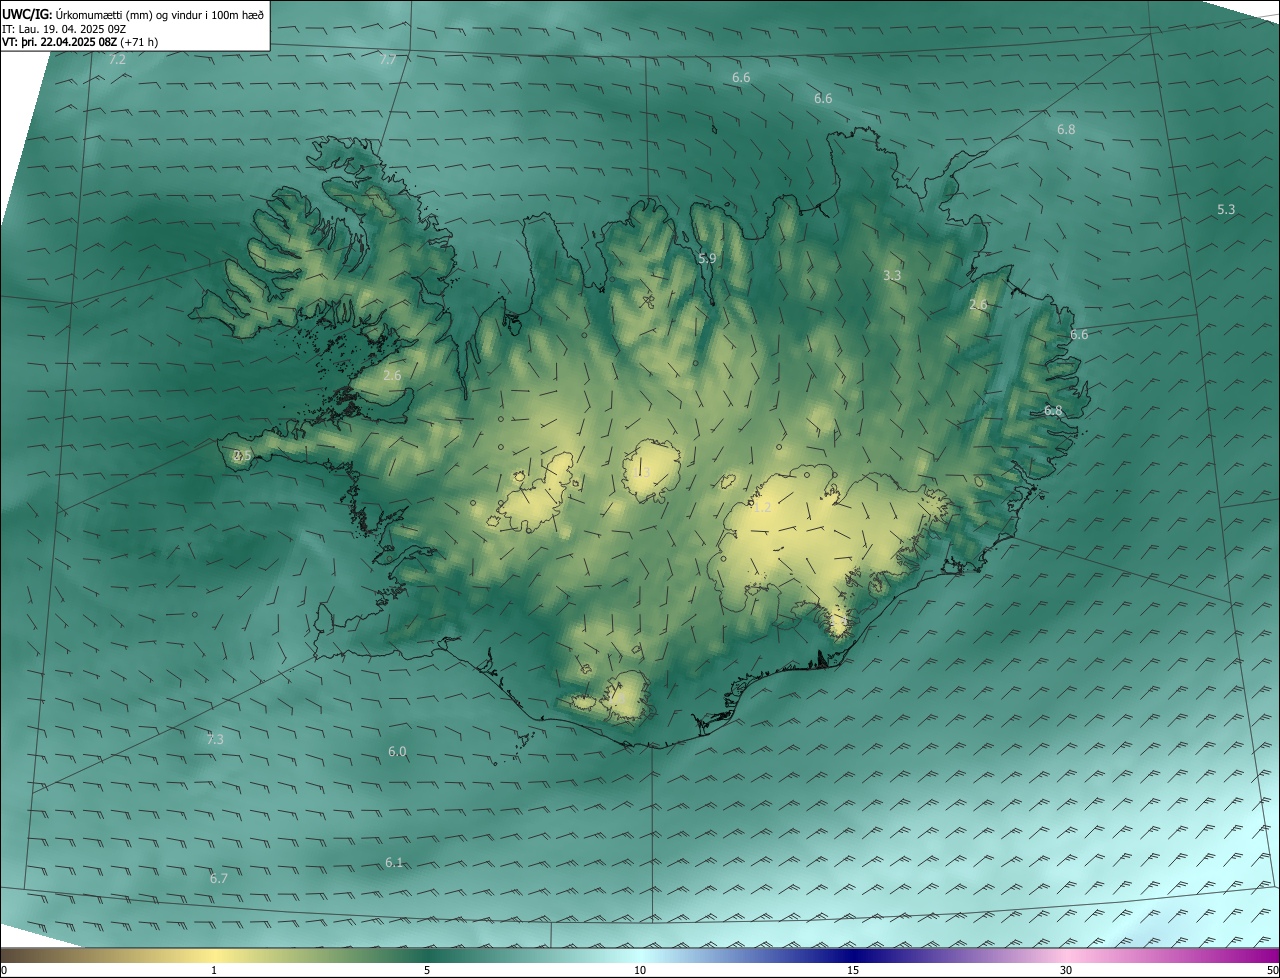Click the colorbar label '0'
Viewport: 1280px width, 978px height.
pos(4,971)
